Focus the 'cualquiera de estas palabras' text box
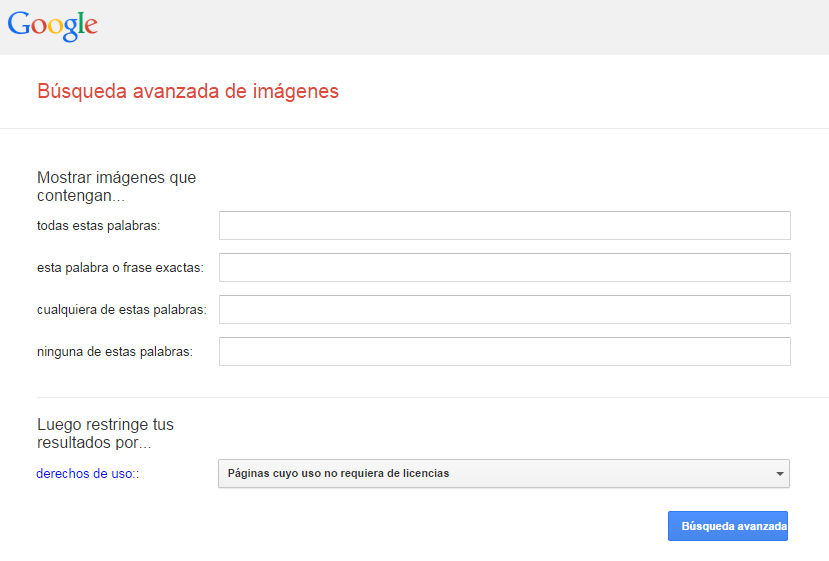This screenshot has width=829, height=561. (505, 309)
